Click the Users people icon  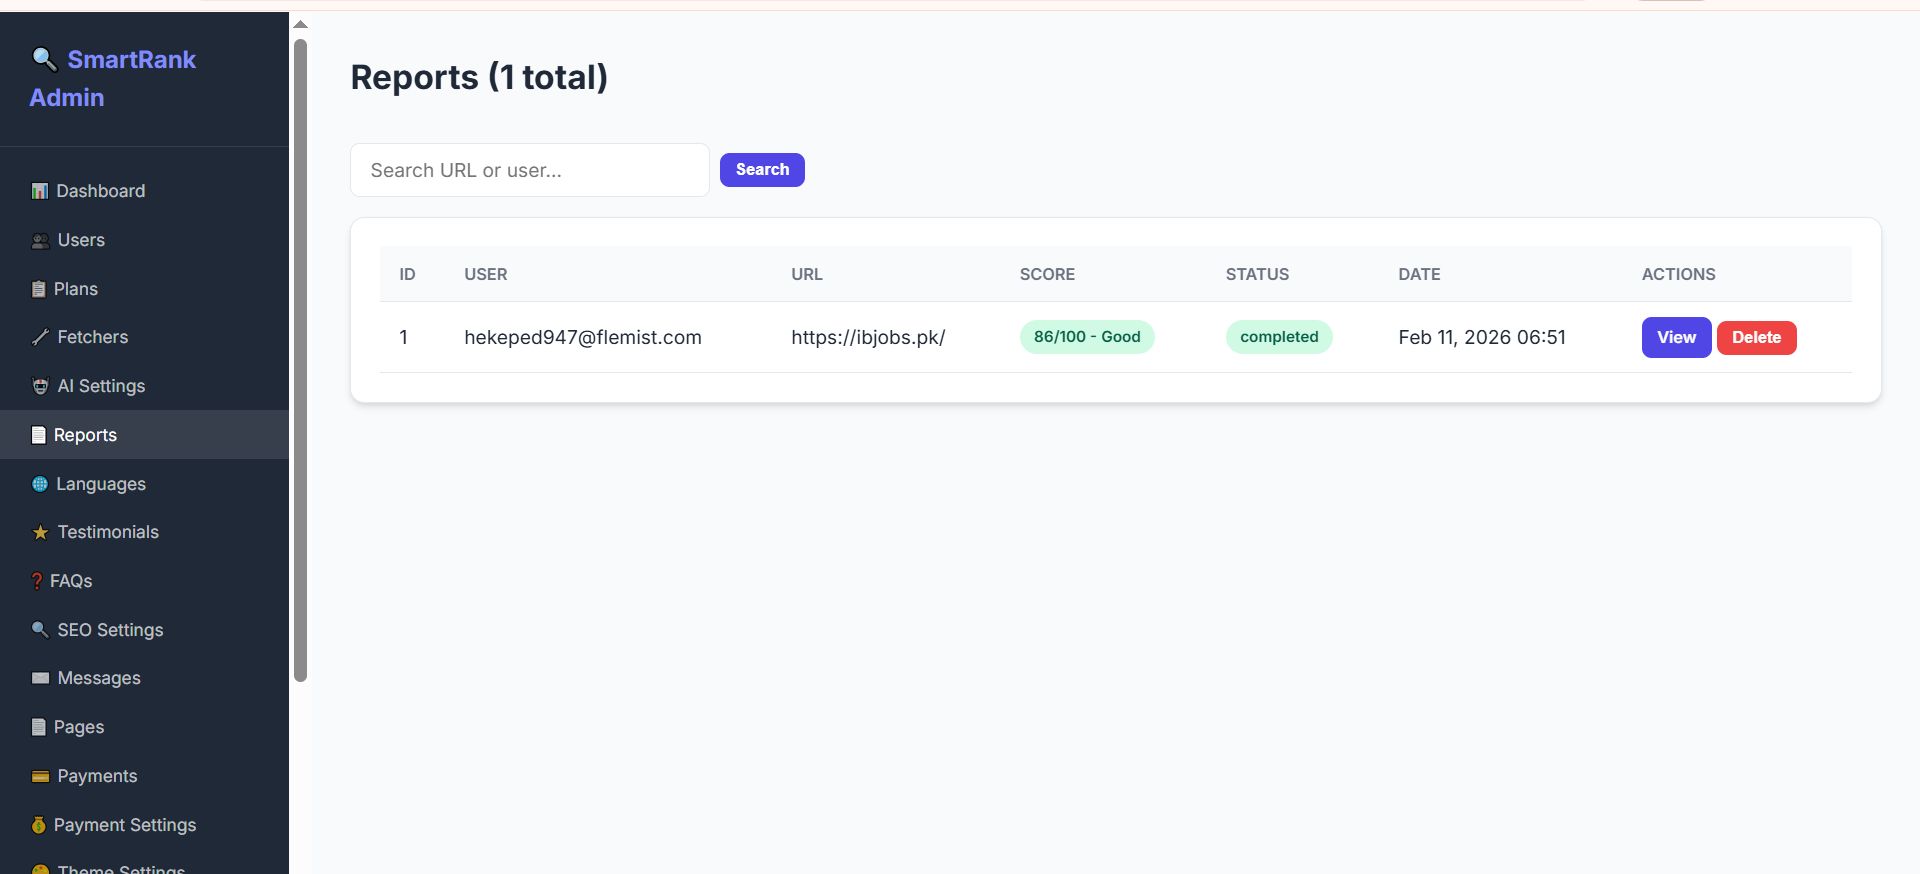tap(40, 241)
